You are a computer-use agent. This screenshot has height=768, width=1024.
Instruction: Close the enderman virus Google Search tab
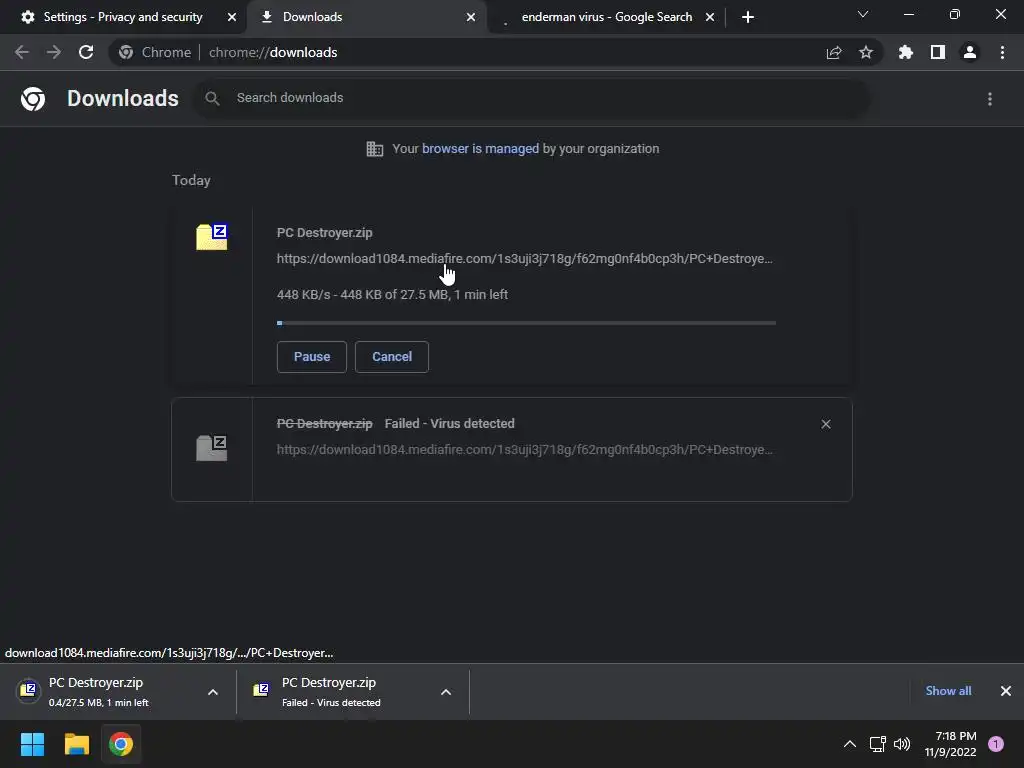coord(710,17)
